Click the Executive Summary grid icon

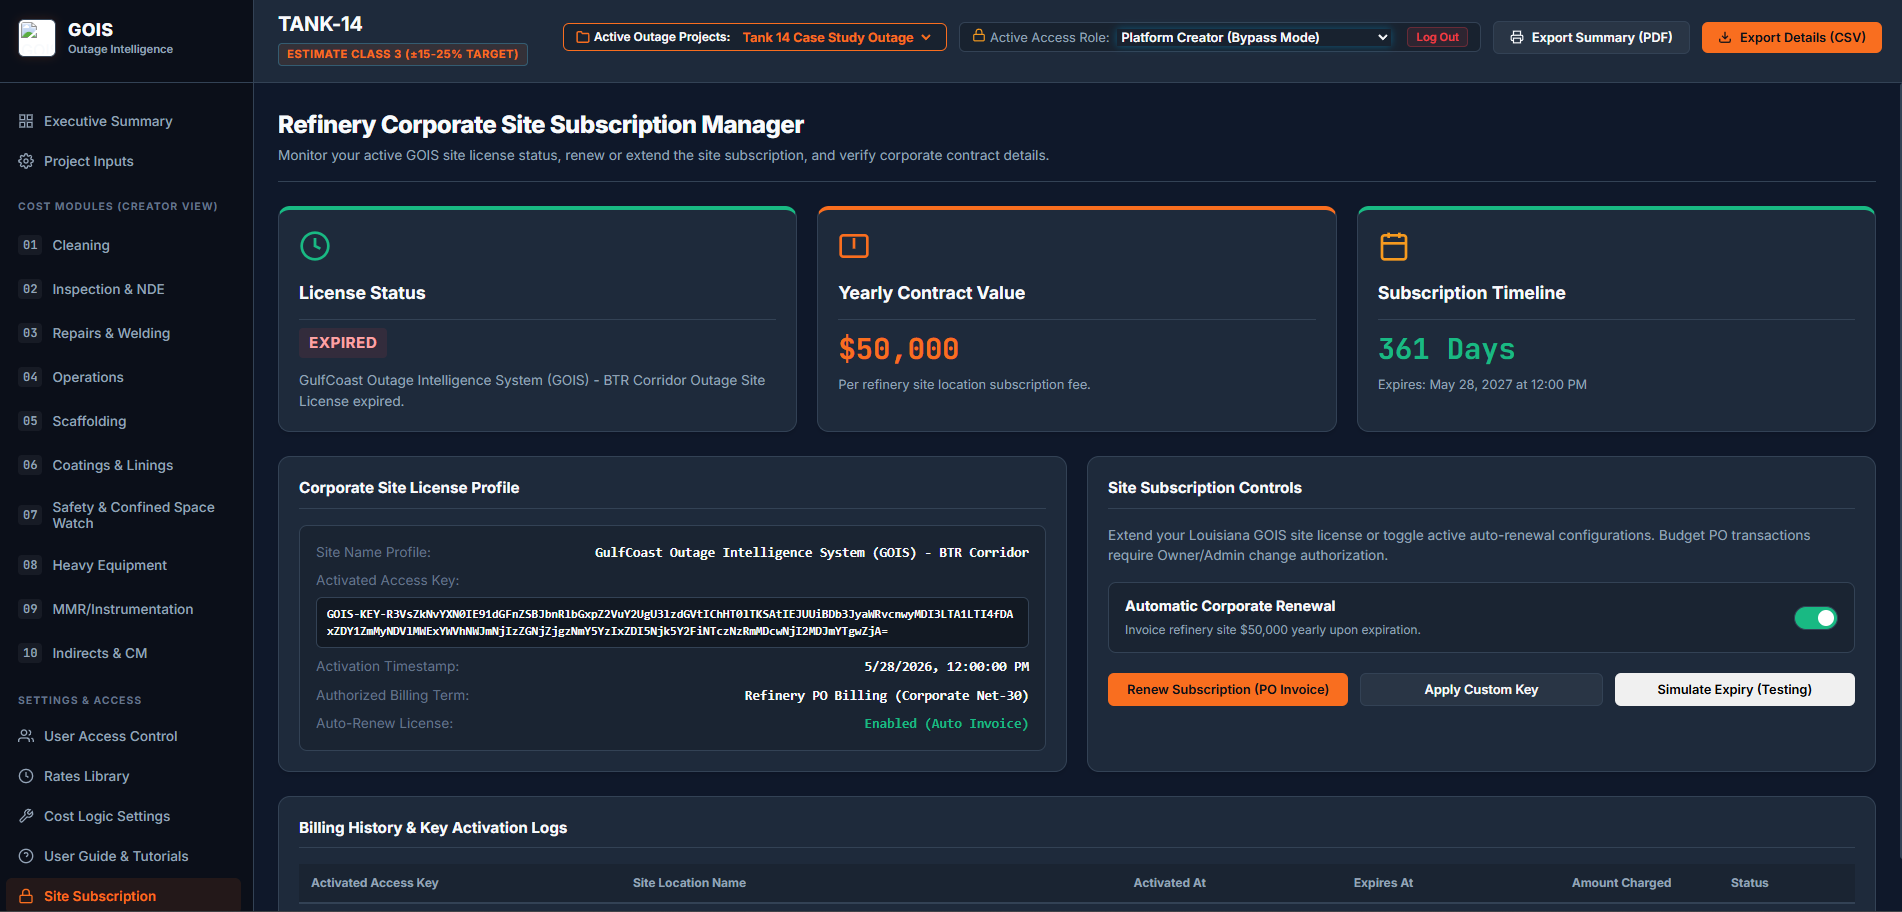26,121
